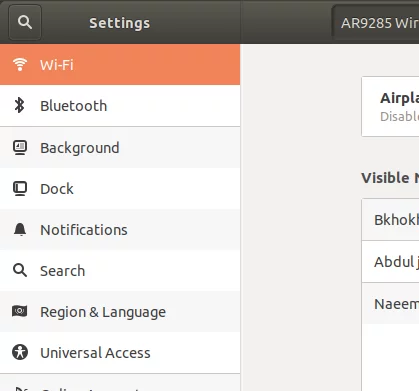Click the Settings window title
This screenshot has width=419, height=391.
point(119,23)
